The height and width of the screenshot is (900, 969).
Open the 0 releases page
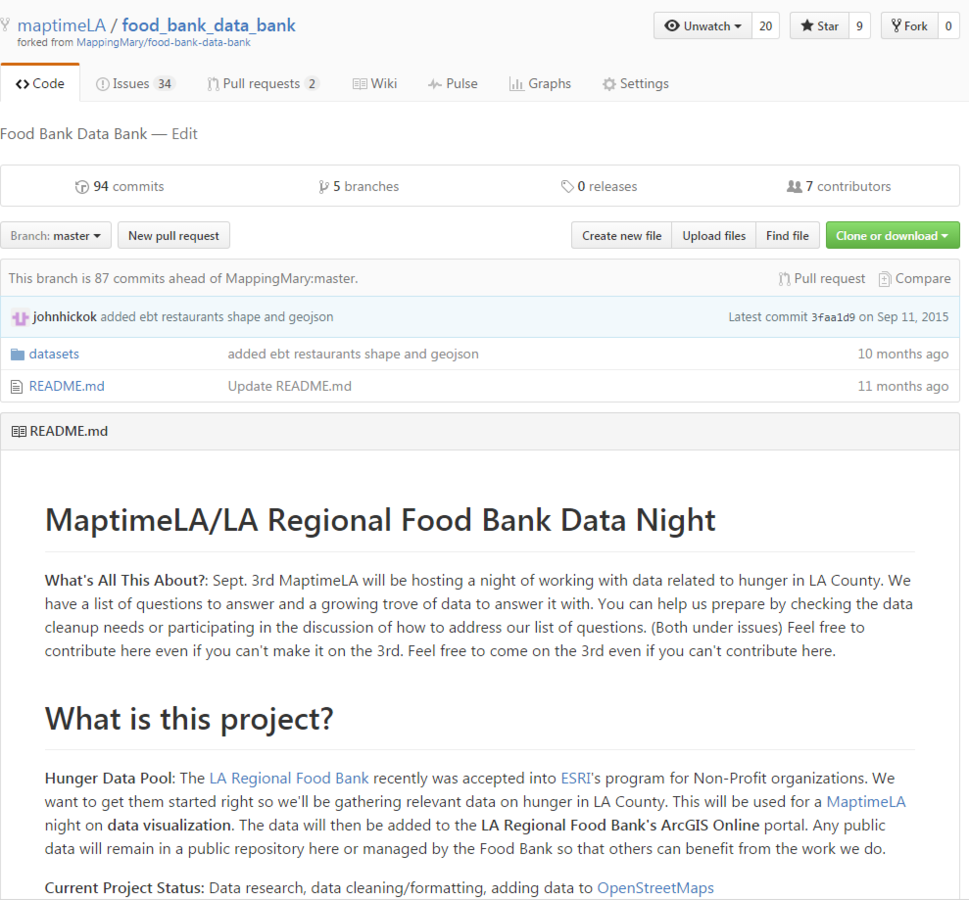point(599,187)
